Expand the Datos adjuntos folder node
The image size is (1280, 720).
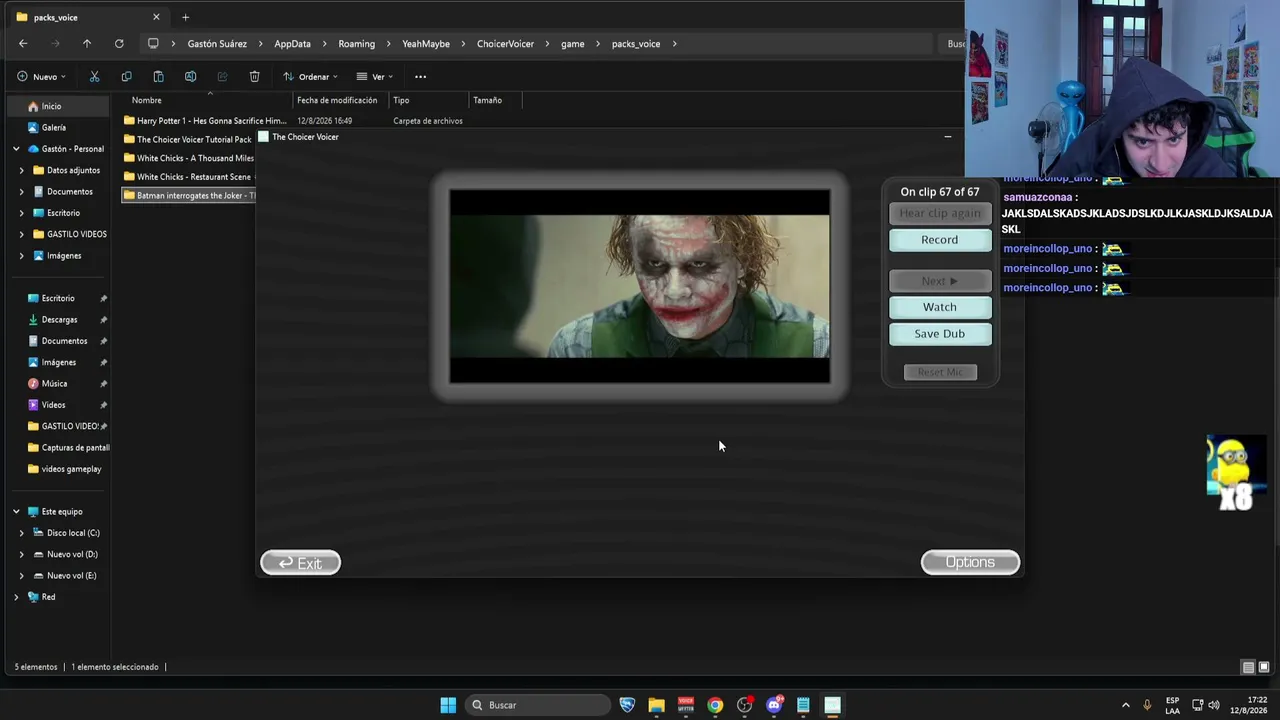(22, 170)
